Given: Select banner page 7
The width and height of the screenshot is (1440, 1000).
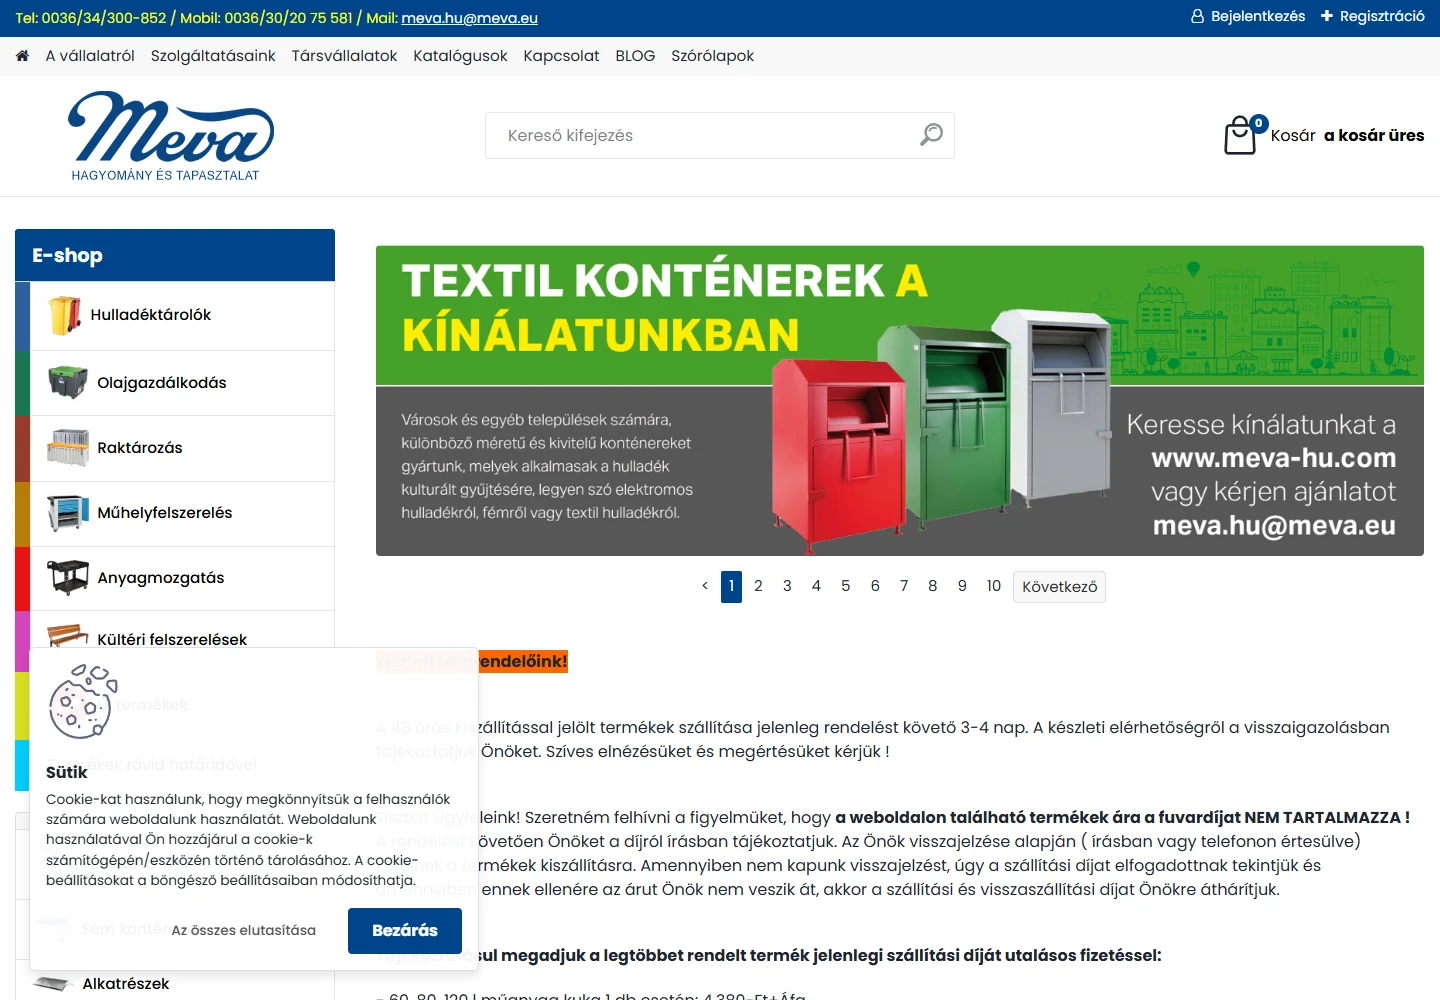Looking at the screenshot, I should pyautogui.click(x=904, y=586).
